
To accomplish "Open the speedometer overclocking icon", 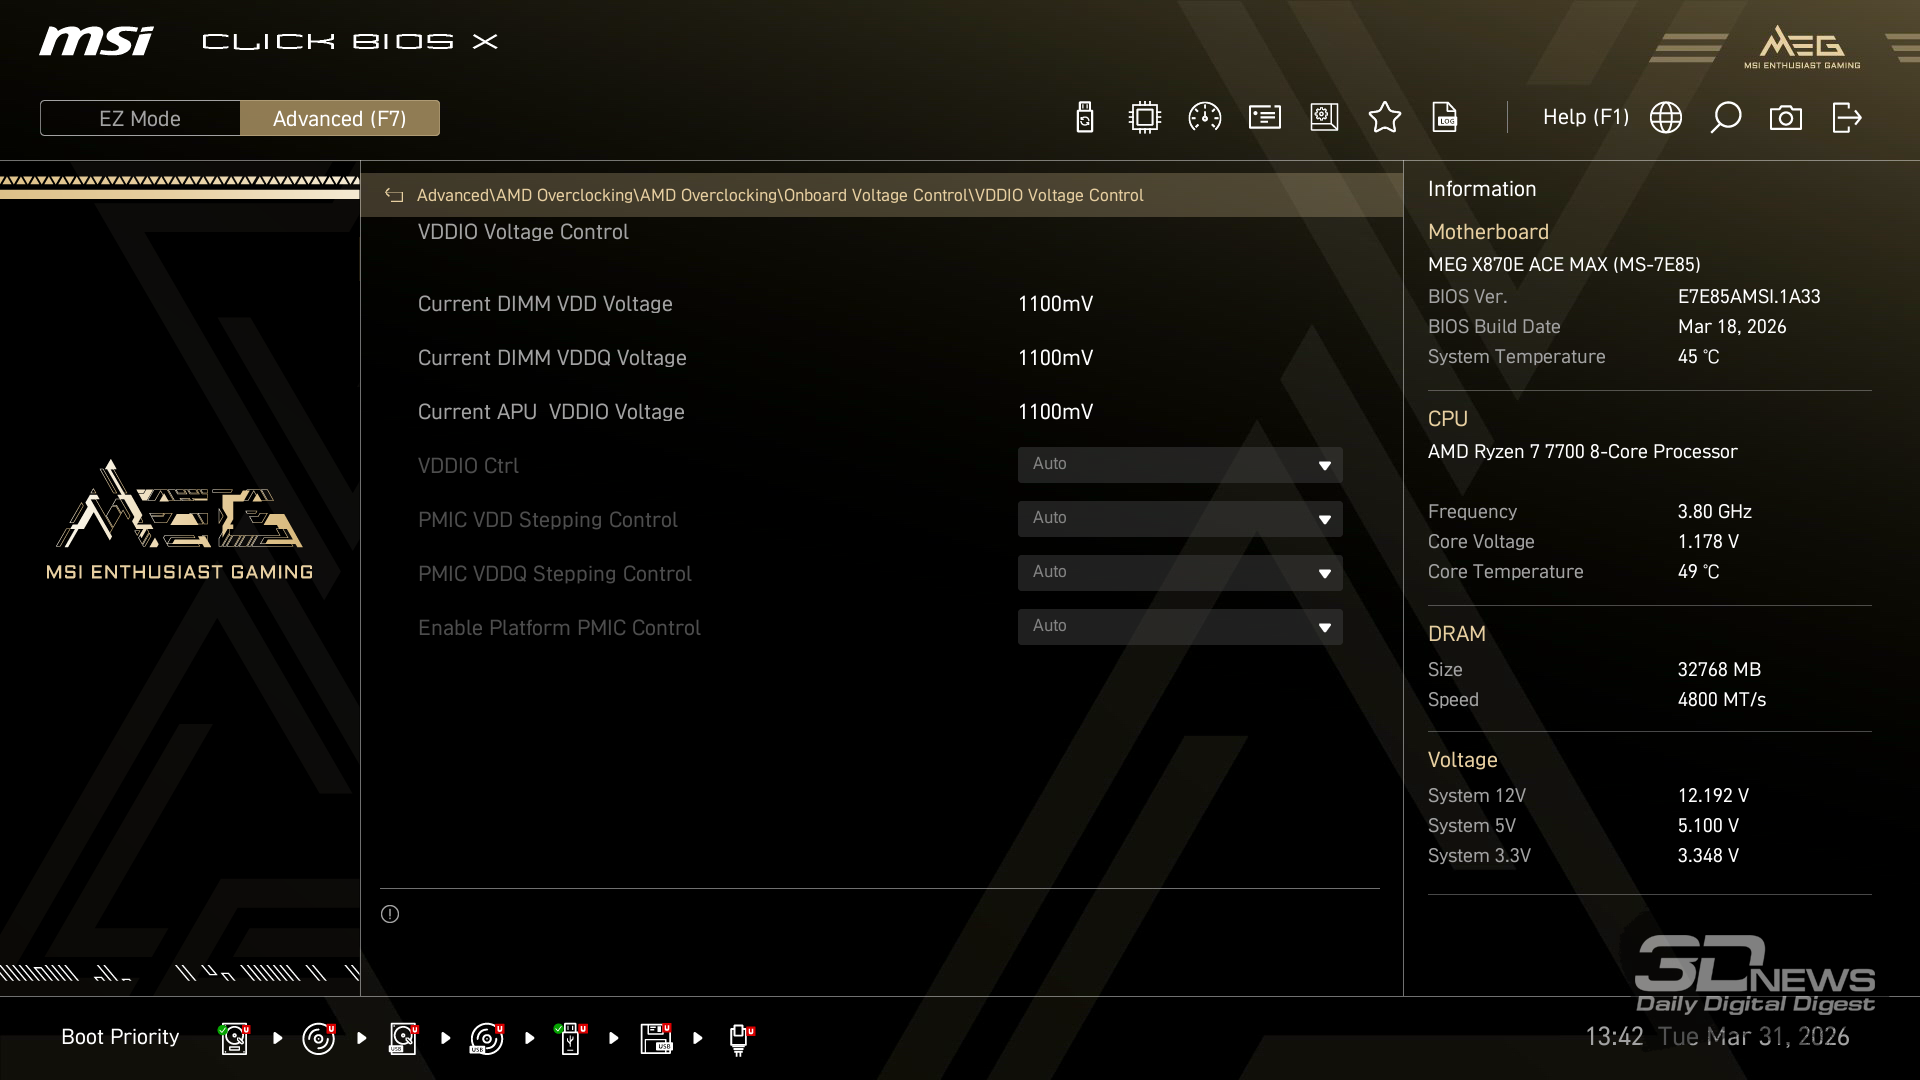I will tap(1204, 118).
